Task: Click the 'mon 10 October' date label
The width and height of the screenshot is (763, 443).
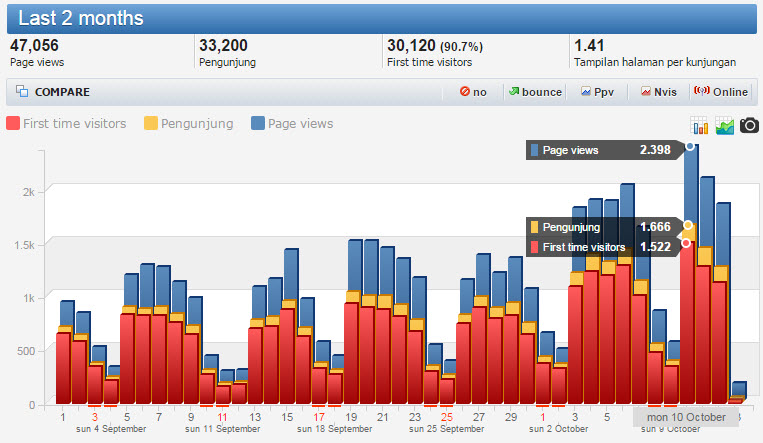Action: point(686,417)
